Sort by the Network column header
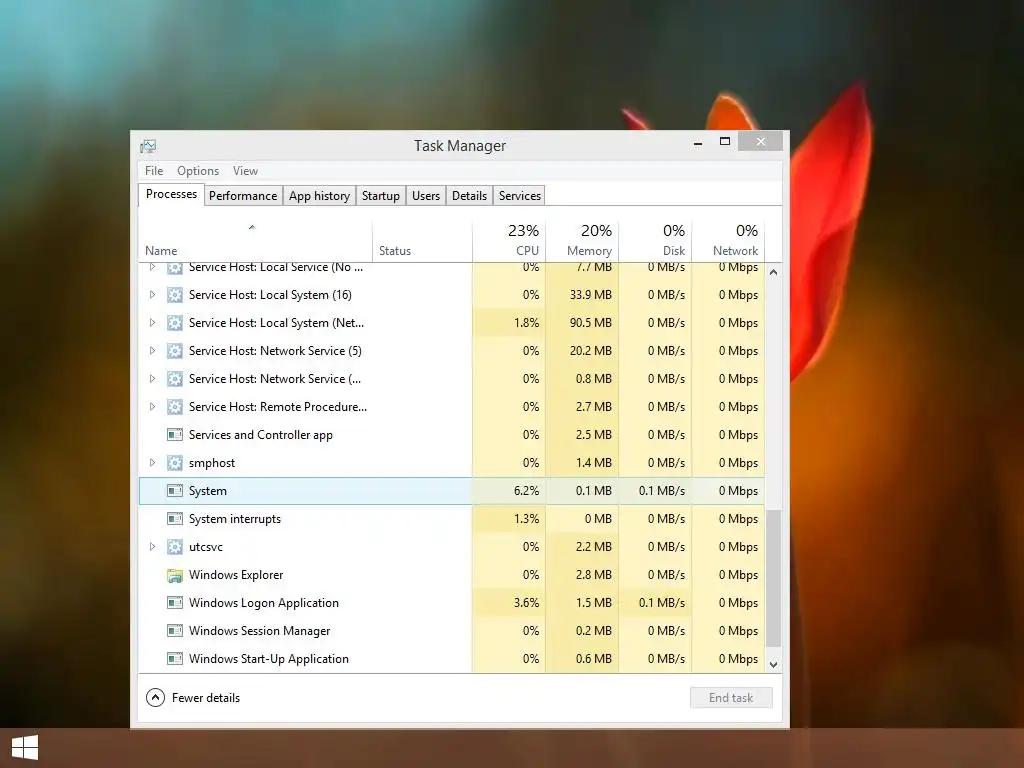 point(728,242)
